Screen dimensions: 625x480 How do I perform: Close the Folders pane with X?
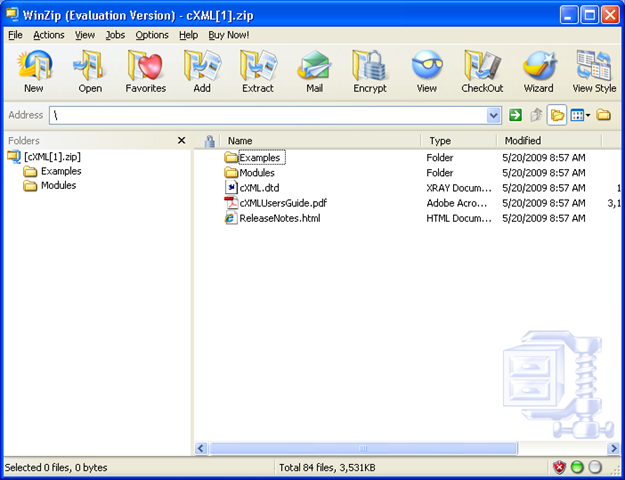pos(181,140)
